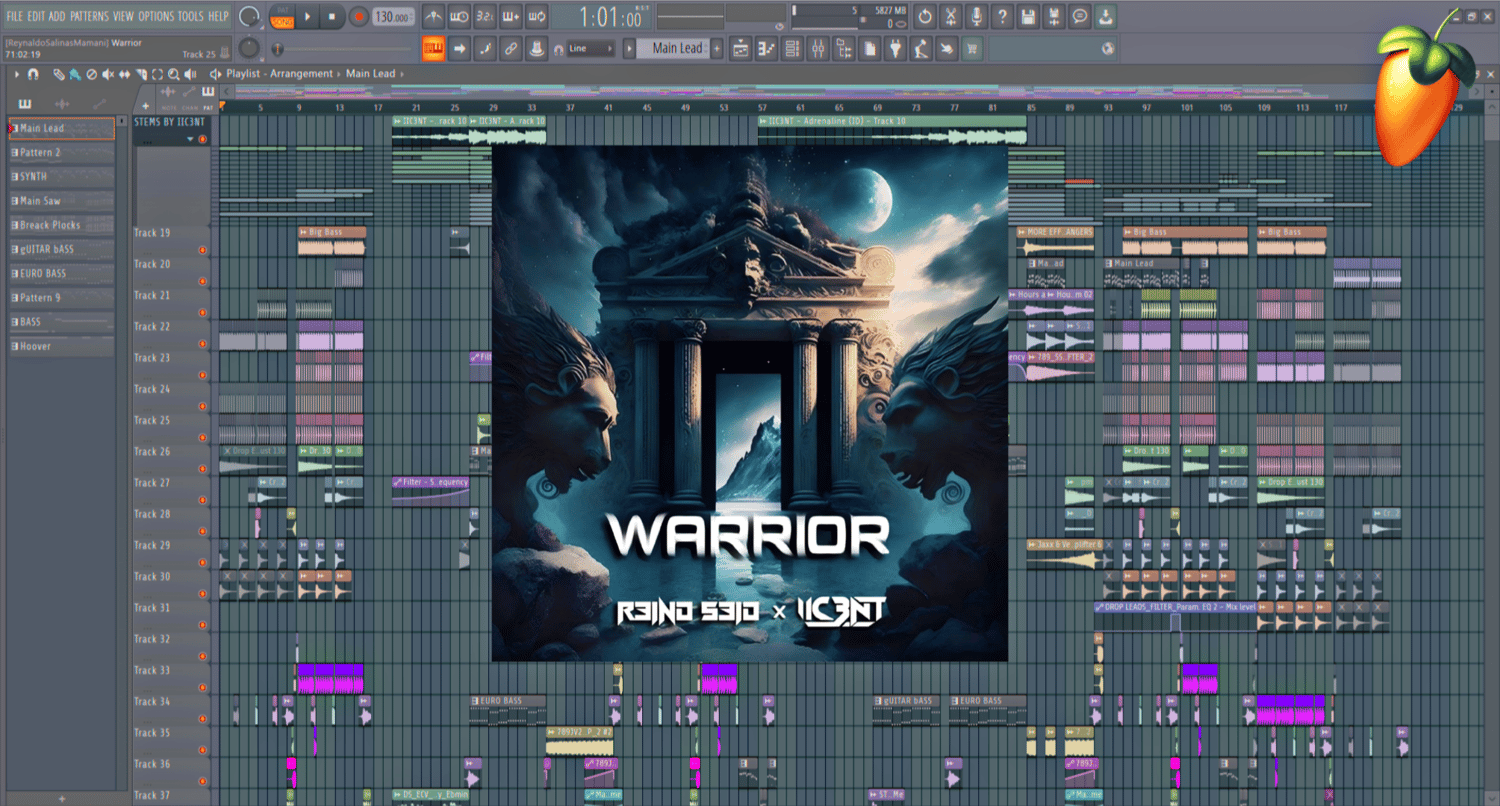1500x806 pixels.
Task: Open the channel rack
Action: (793, 48)
